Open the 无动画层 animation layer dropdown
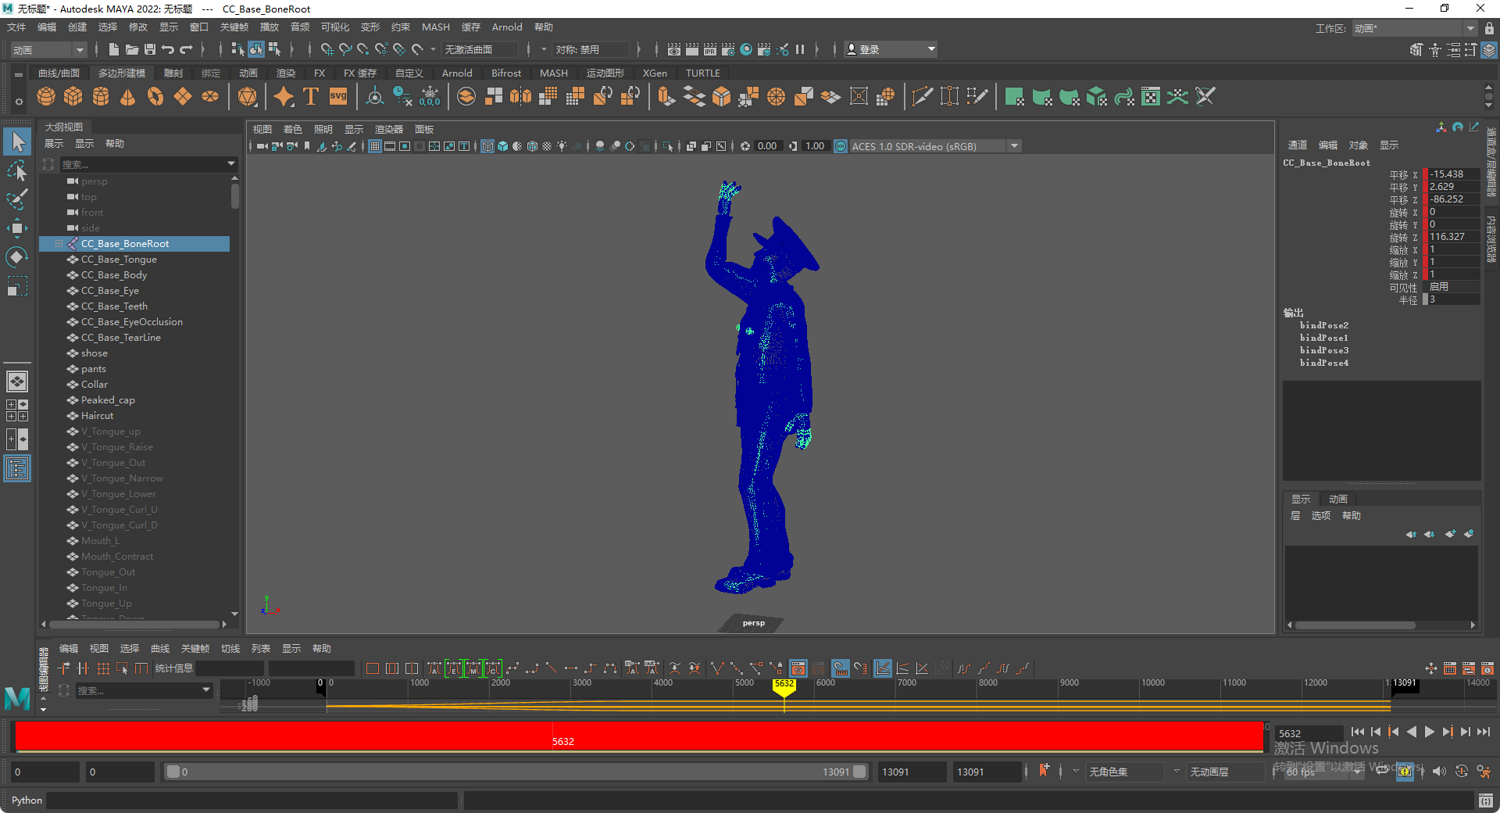Viewport: 1500px width, 813px height. coord(1227,771)
